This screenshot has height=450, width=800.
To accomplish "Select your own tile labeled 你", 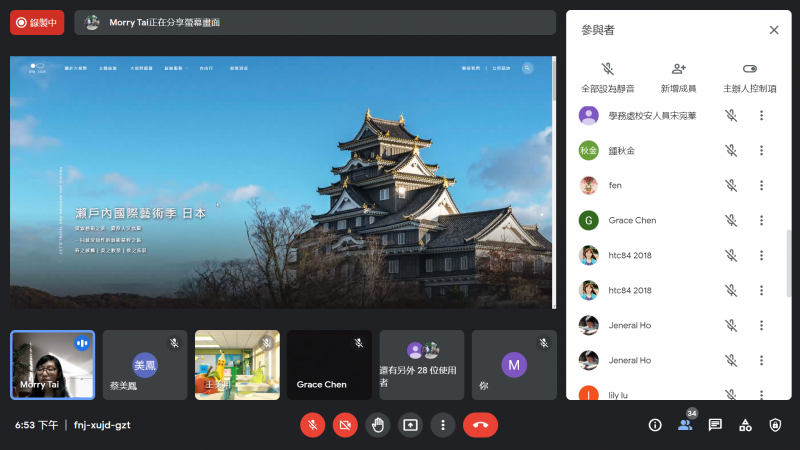I will (x=514, y=365).
